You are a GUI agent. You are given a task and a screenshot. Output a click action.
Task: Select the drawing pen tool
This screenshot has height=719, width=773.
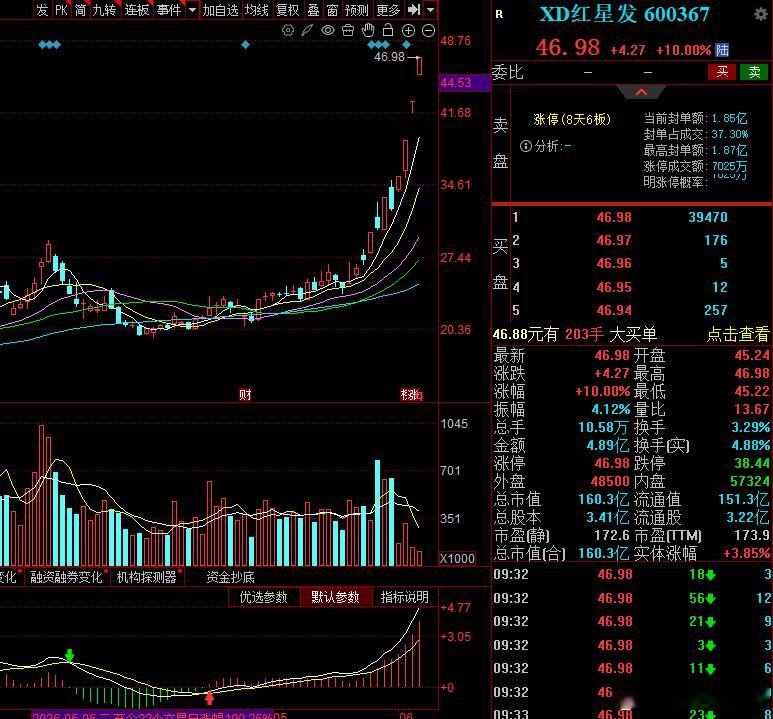307,31
